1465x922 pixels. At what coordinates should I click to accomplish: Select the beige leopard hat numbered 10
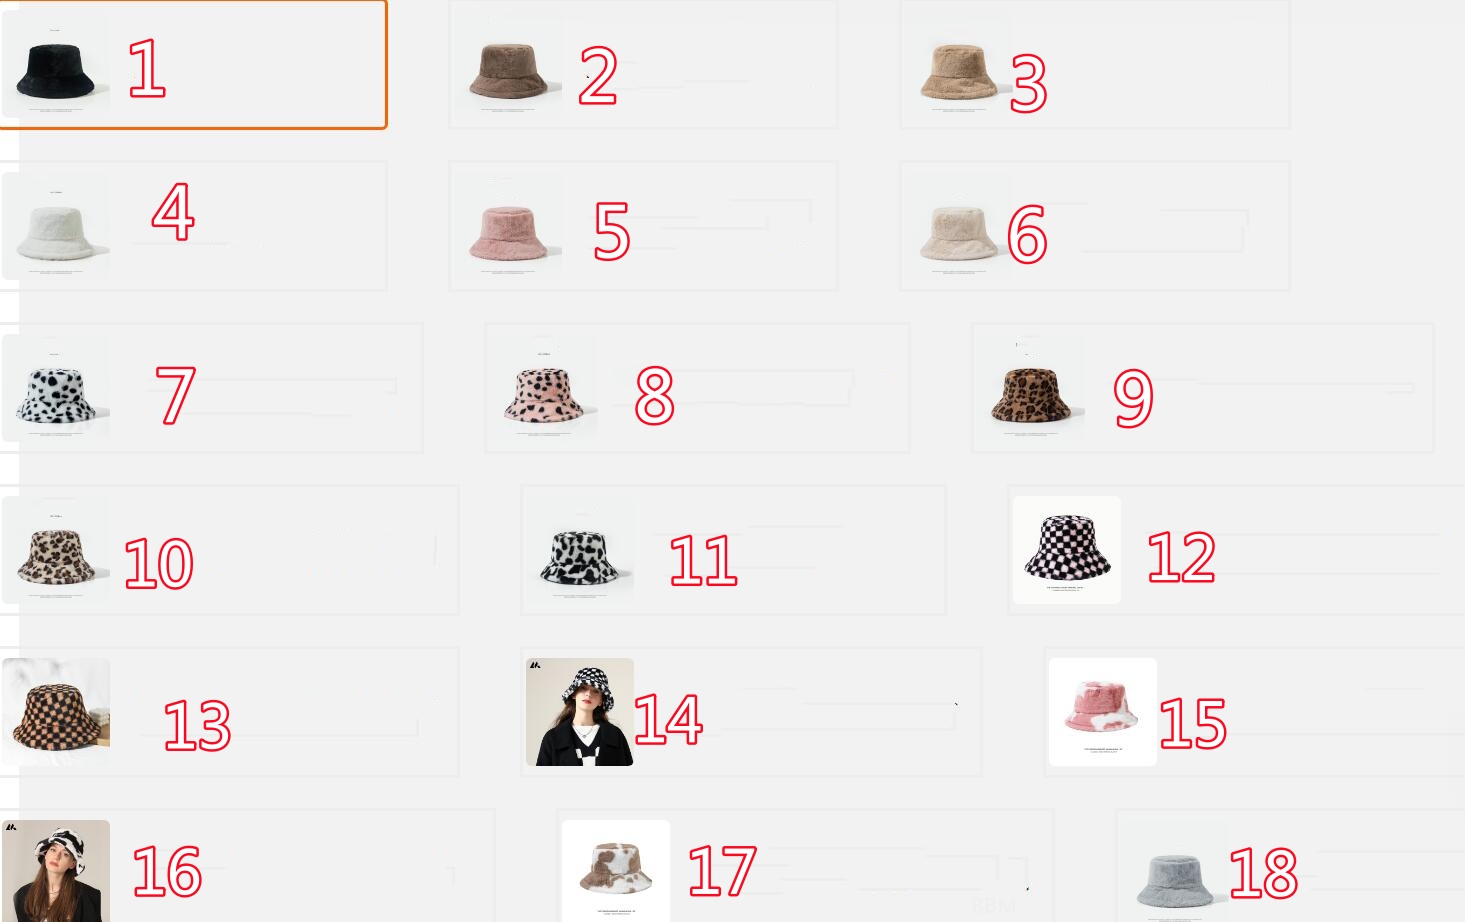pos(56,550)
